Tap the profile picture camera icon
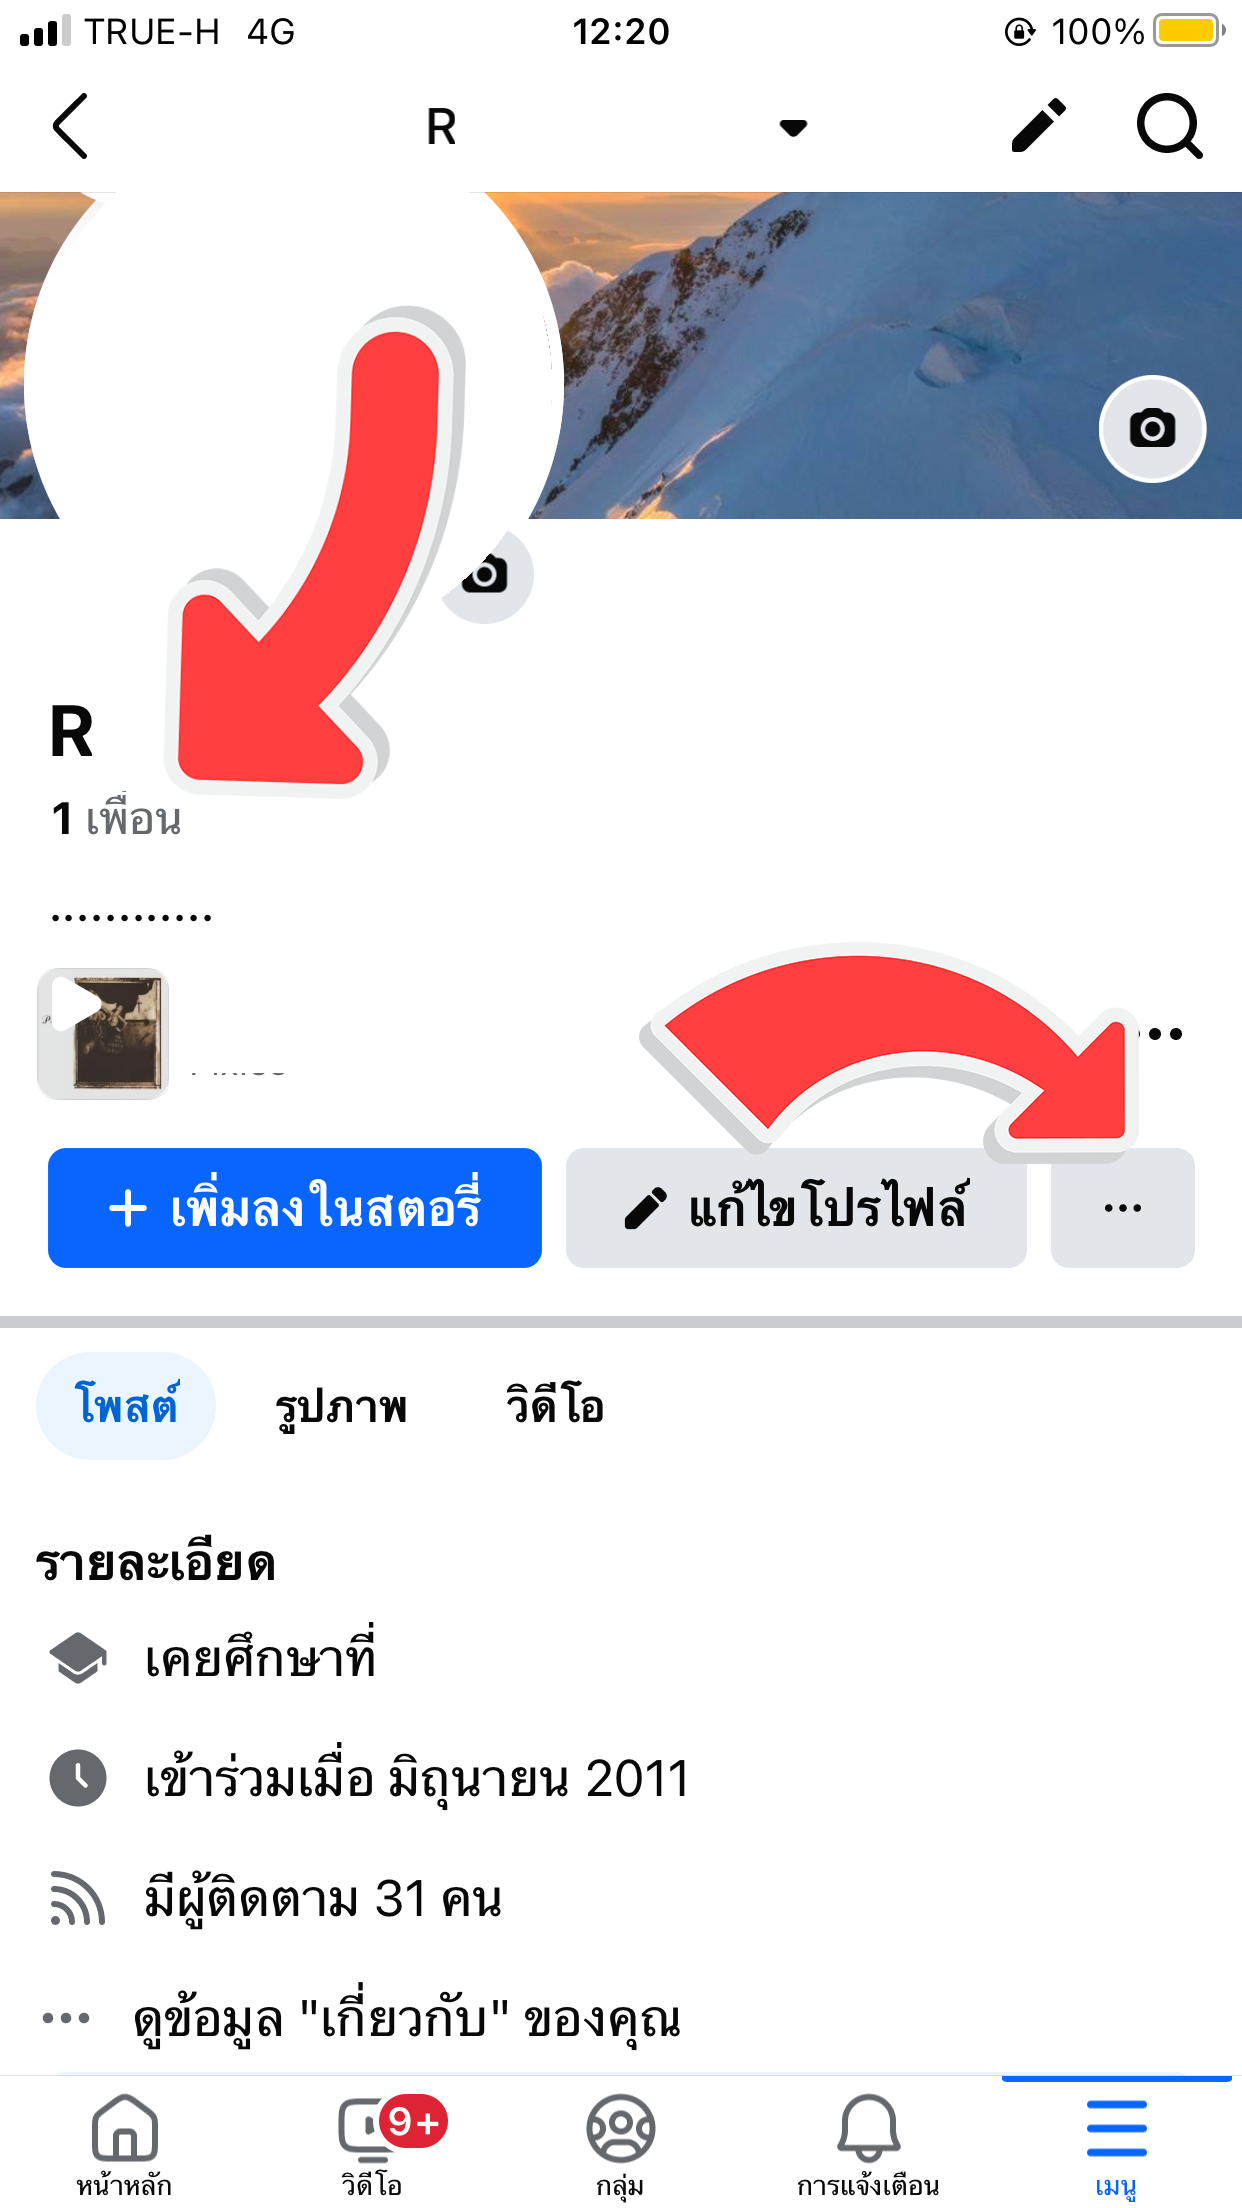Screen dimensions: 1242x2208 487,575
